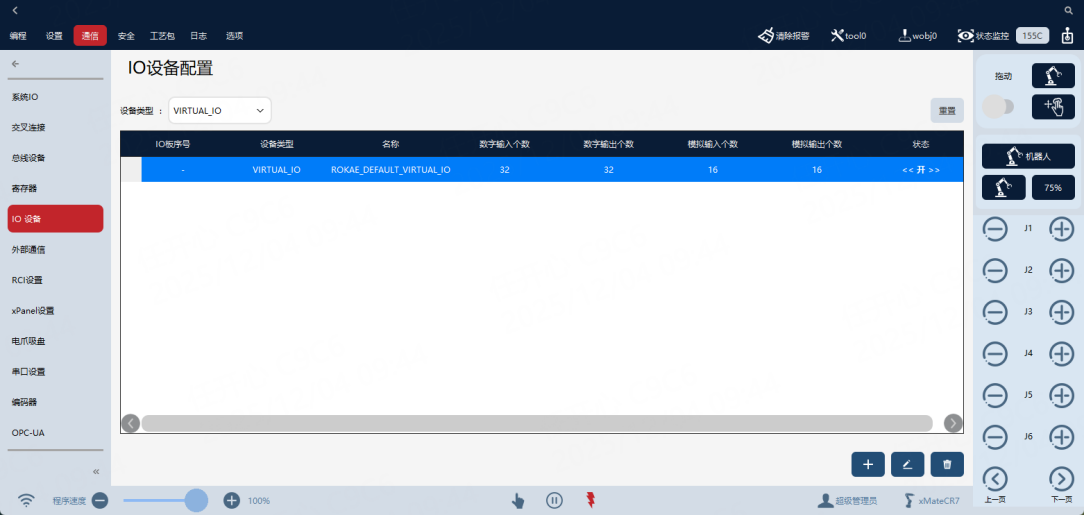The width and height of the screenshot is (1084, 515).
Task: Click the Reset button
Action: (x=947, y=111)
